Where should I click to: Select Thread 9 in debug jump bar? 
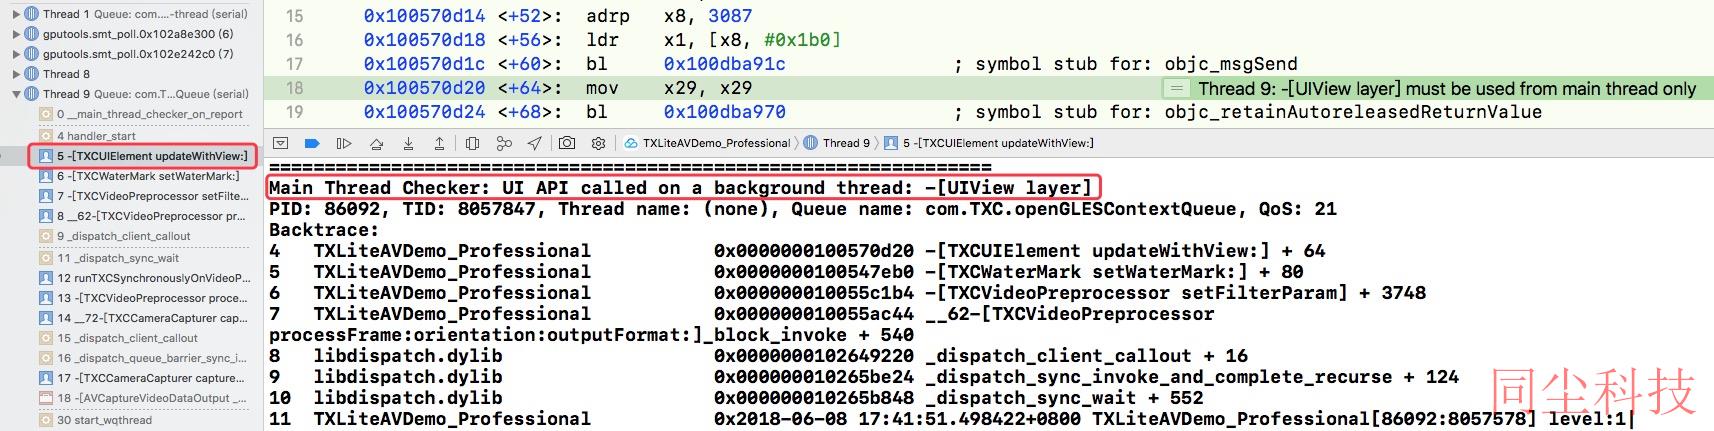point(837,143)
